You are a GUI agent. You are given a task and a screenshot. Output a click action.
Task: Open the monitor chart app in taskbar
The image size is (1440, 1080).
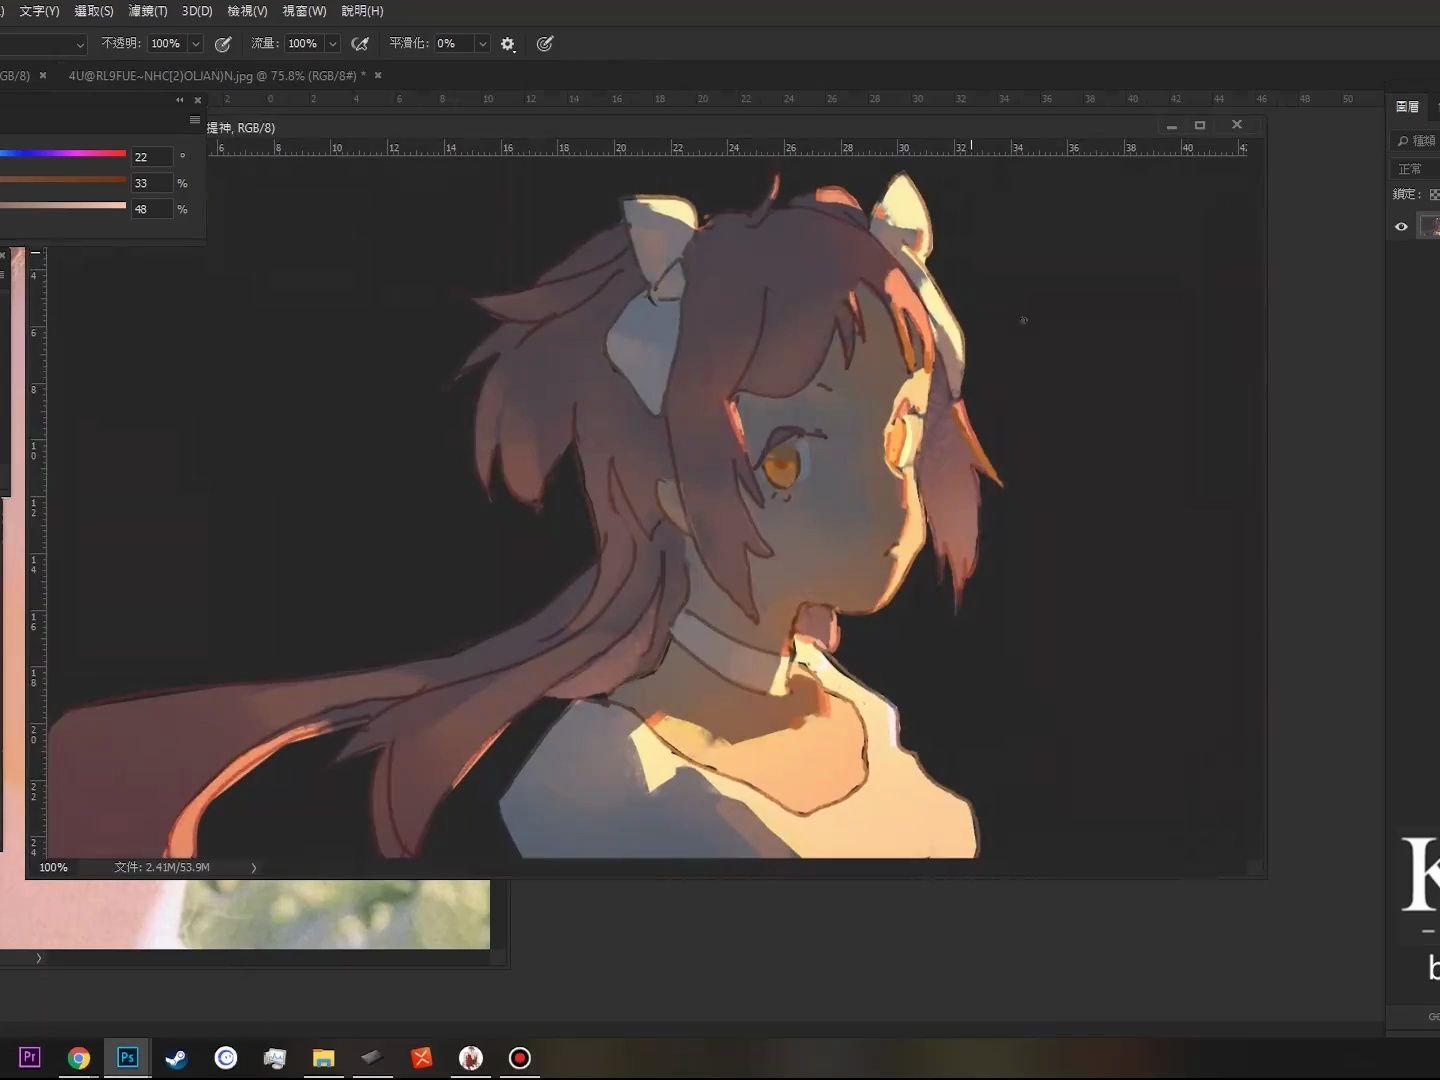pyautogui.click(x=275, y=1057)
